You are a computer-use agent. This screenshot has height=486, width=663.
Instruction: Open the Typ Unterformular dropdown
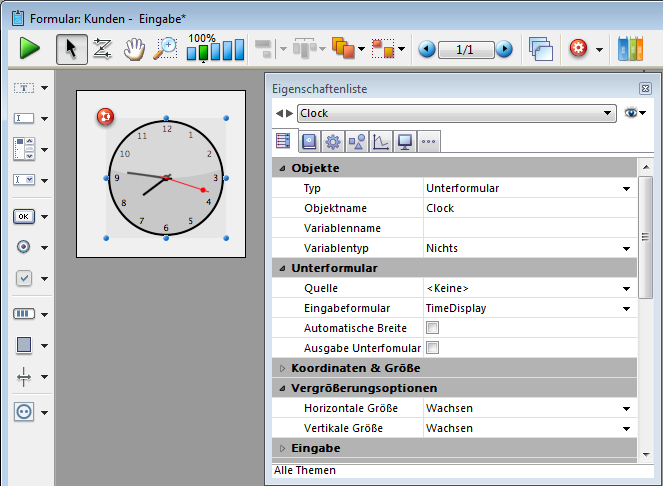coord(626,188)
